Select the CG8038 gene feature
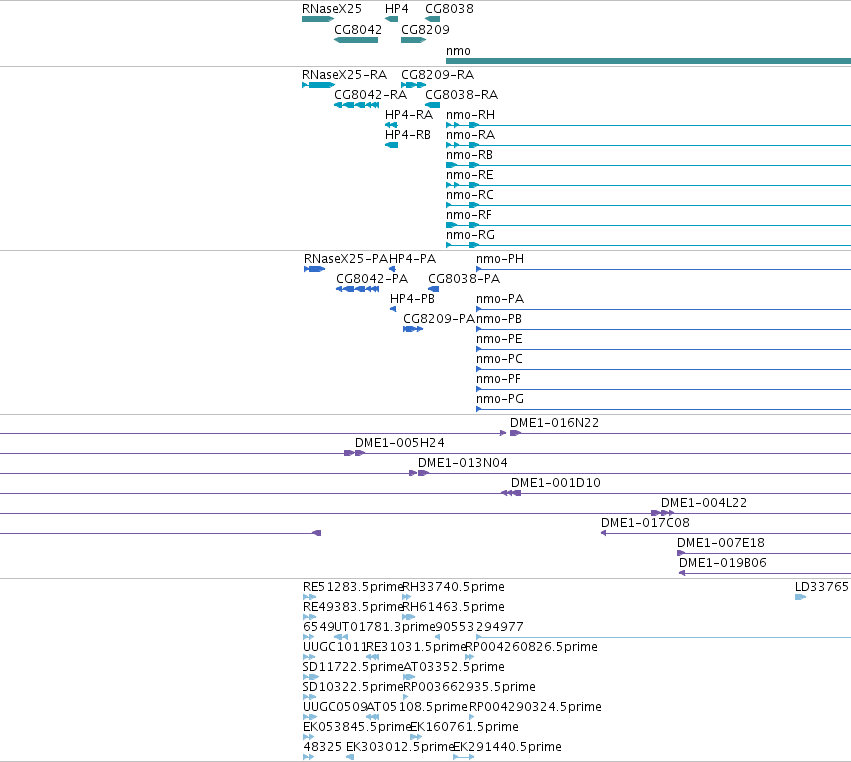 point(433,20)
